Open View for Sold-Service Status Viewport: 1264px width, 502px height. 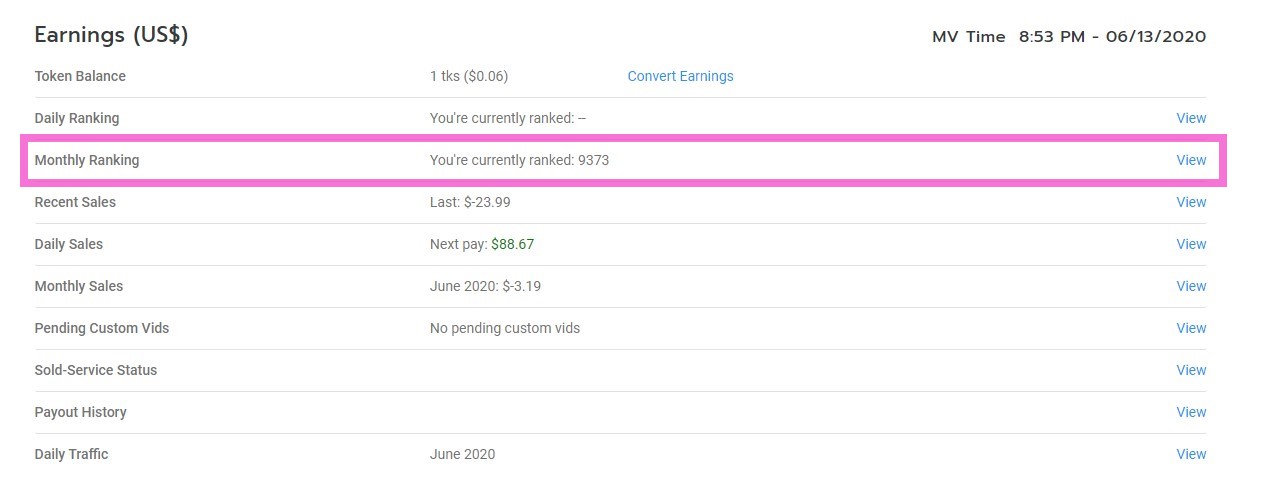tap(1190, 370)
